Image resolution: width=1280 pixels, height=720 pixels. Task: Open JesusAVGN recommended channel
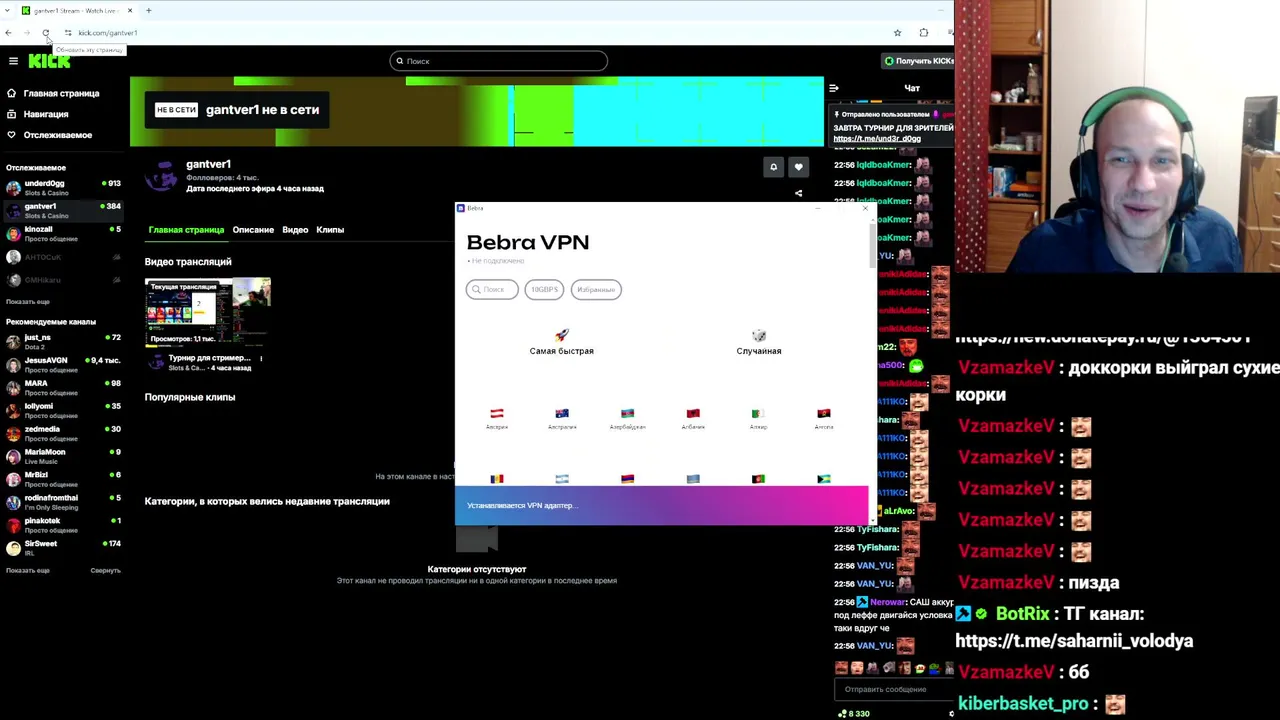(x=62, y=364)
